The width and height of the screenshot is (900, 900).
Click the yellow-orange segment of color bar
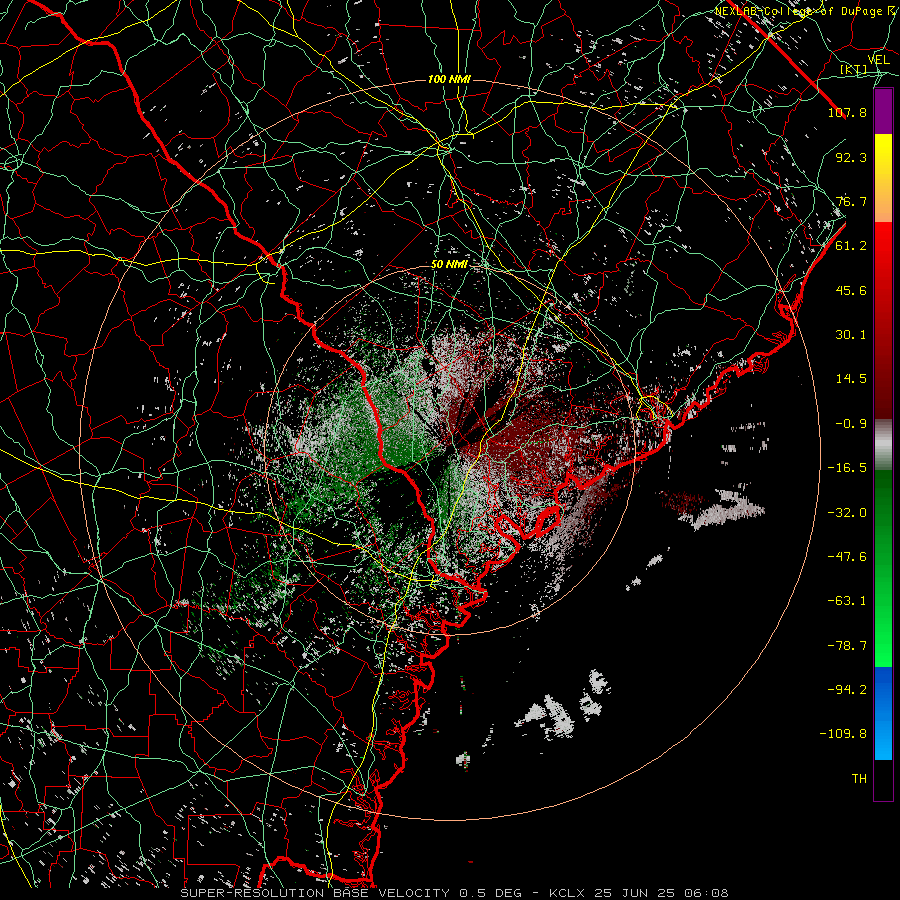click(883, 178)
